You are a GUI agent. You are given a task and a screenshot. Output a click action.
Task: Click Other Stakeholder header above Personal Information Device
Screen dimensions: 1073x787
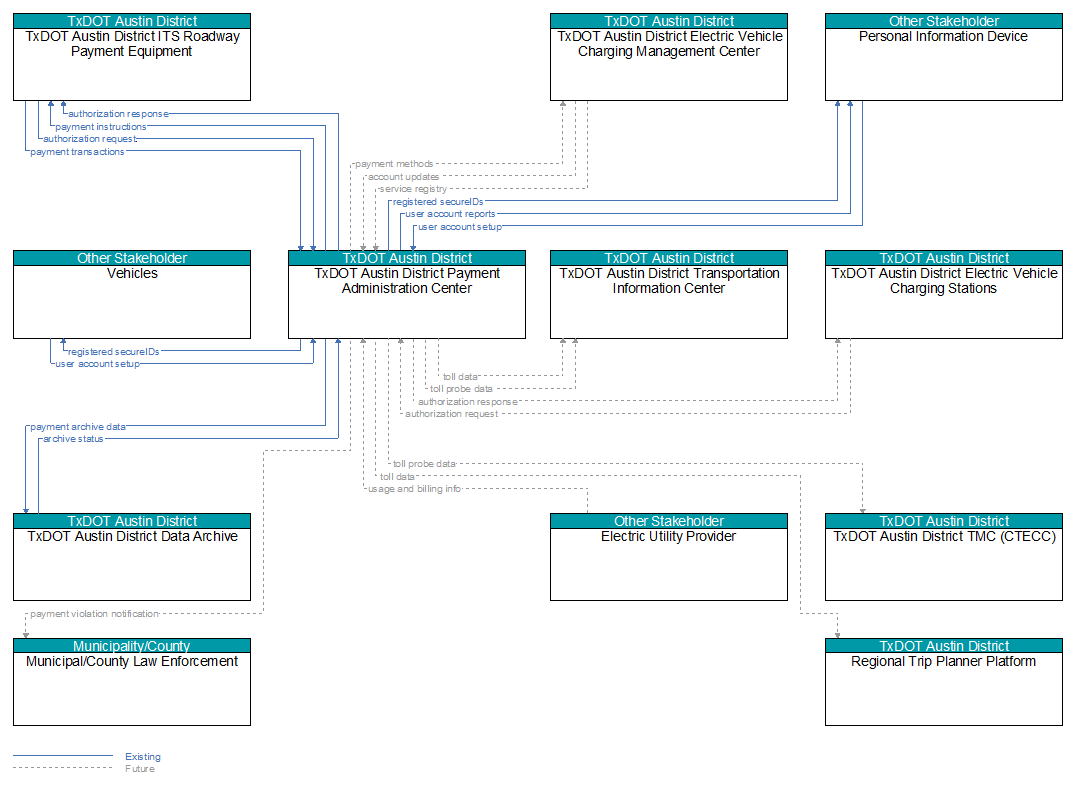tap(944, 21)
